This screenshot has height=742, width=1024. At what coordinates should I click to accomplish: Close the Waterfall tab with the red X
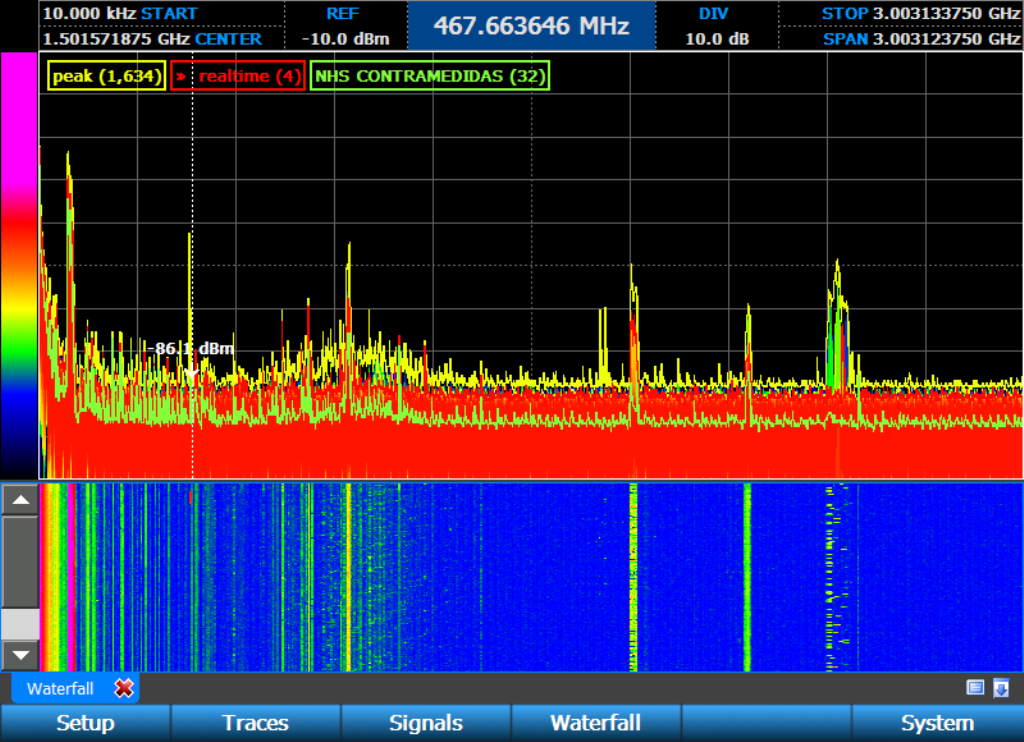pos(124,688)
